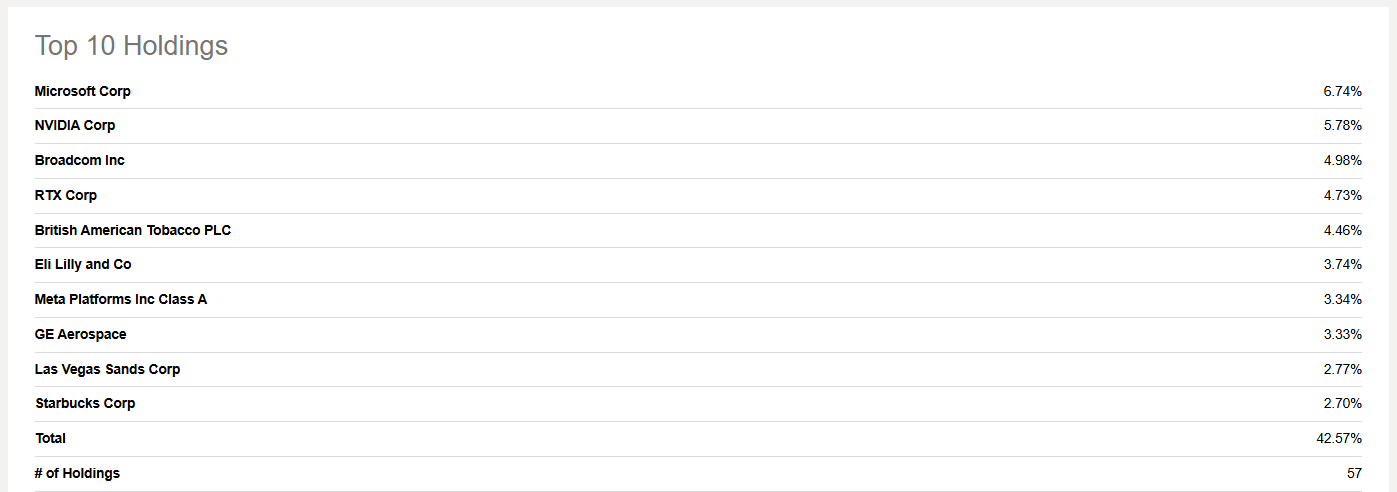Viewport: 1397px width, 492px height.
Task: Click the 42.57% total percentage
Action: pyautogui.click(x=1339, y=438)
